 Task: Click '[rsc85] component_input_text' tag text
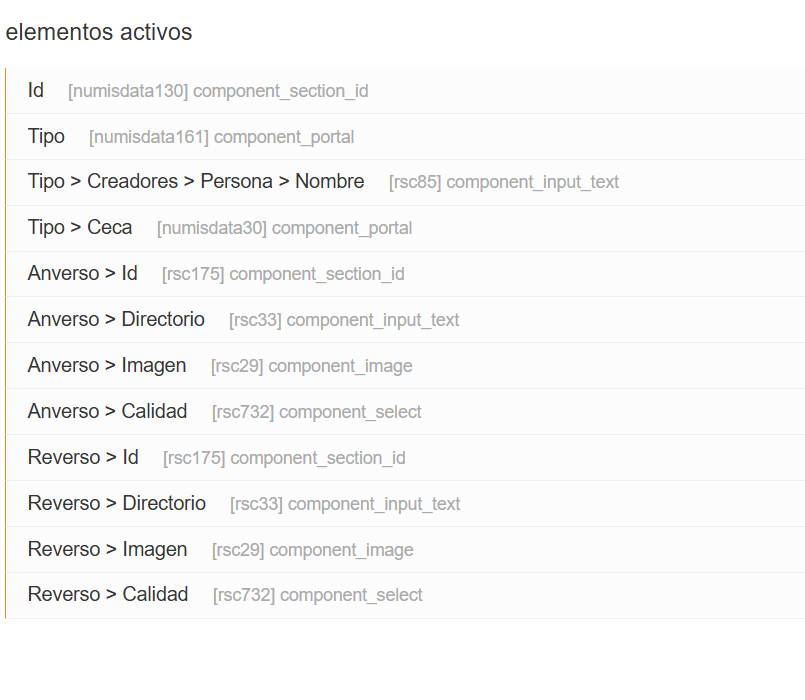click(504, 182)
